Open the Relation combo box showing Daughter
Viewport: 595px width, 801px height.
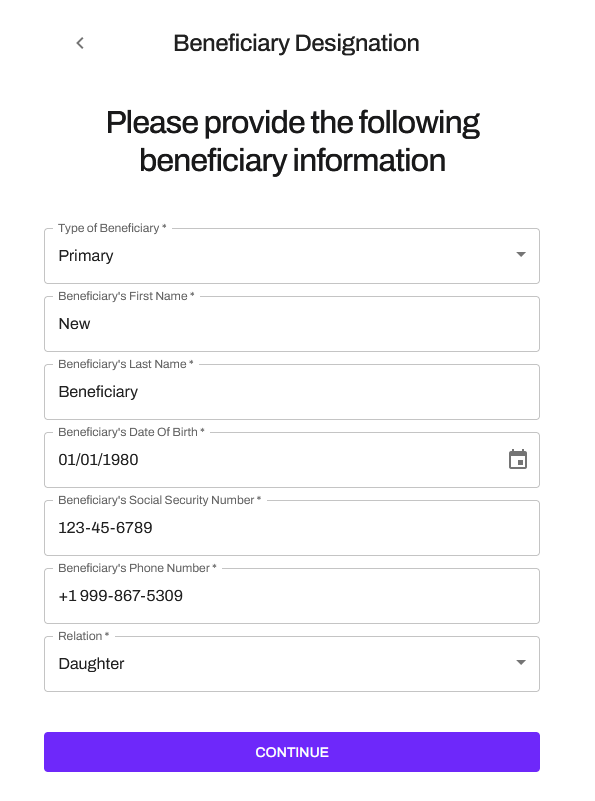point(292,664)
